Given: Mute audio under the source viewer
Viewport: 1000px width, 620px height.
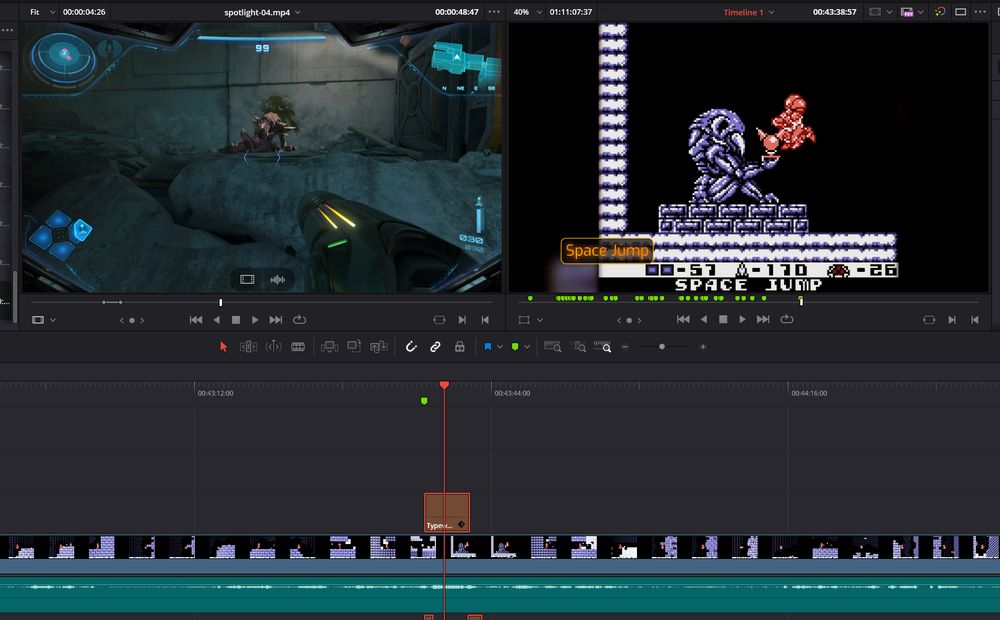Looking at the screenshot, I should pyautogui.click(x=278, y=280).
